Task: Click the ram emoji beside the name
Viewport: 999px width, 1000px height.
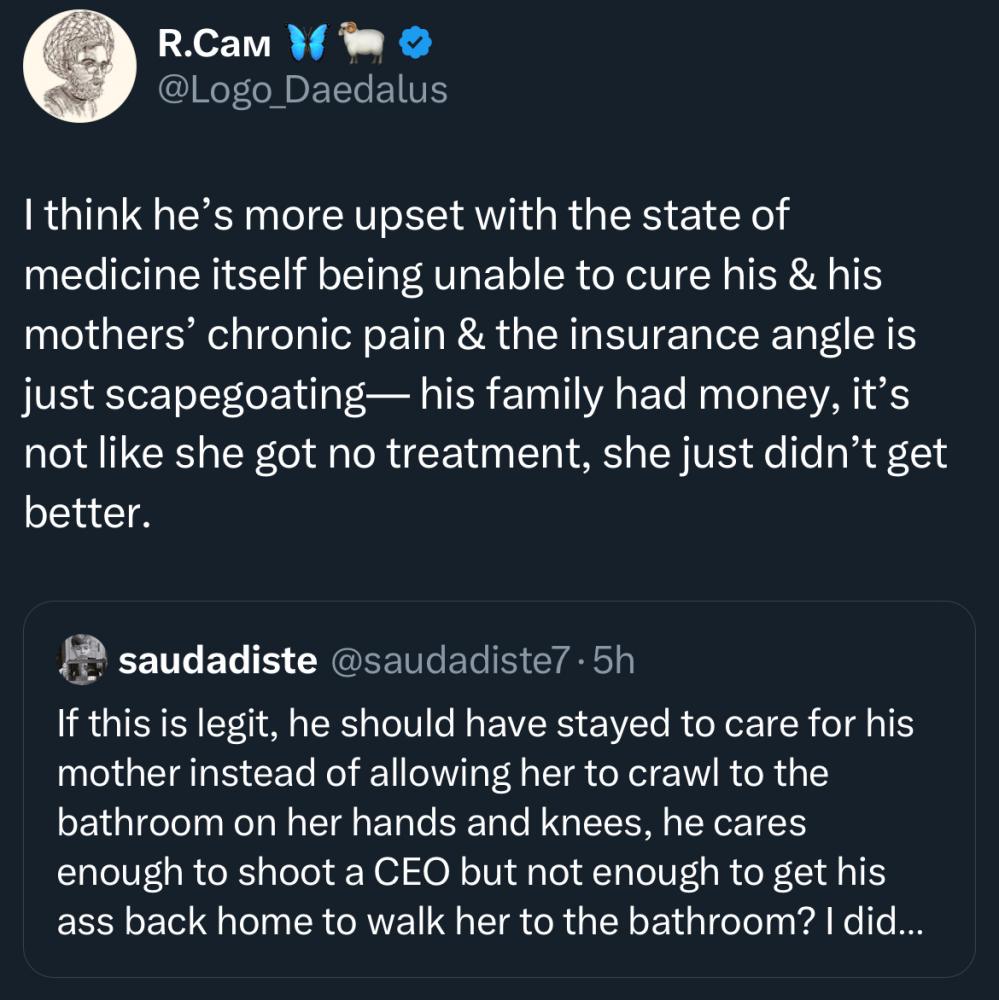Action: pos(360,43)
